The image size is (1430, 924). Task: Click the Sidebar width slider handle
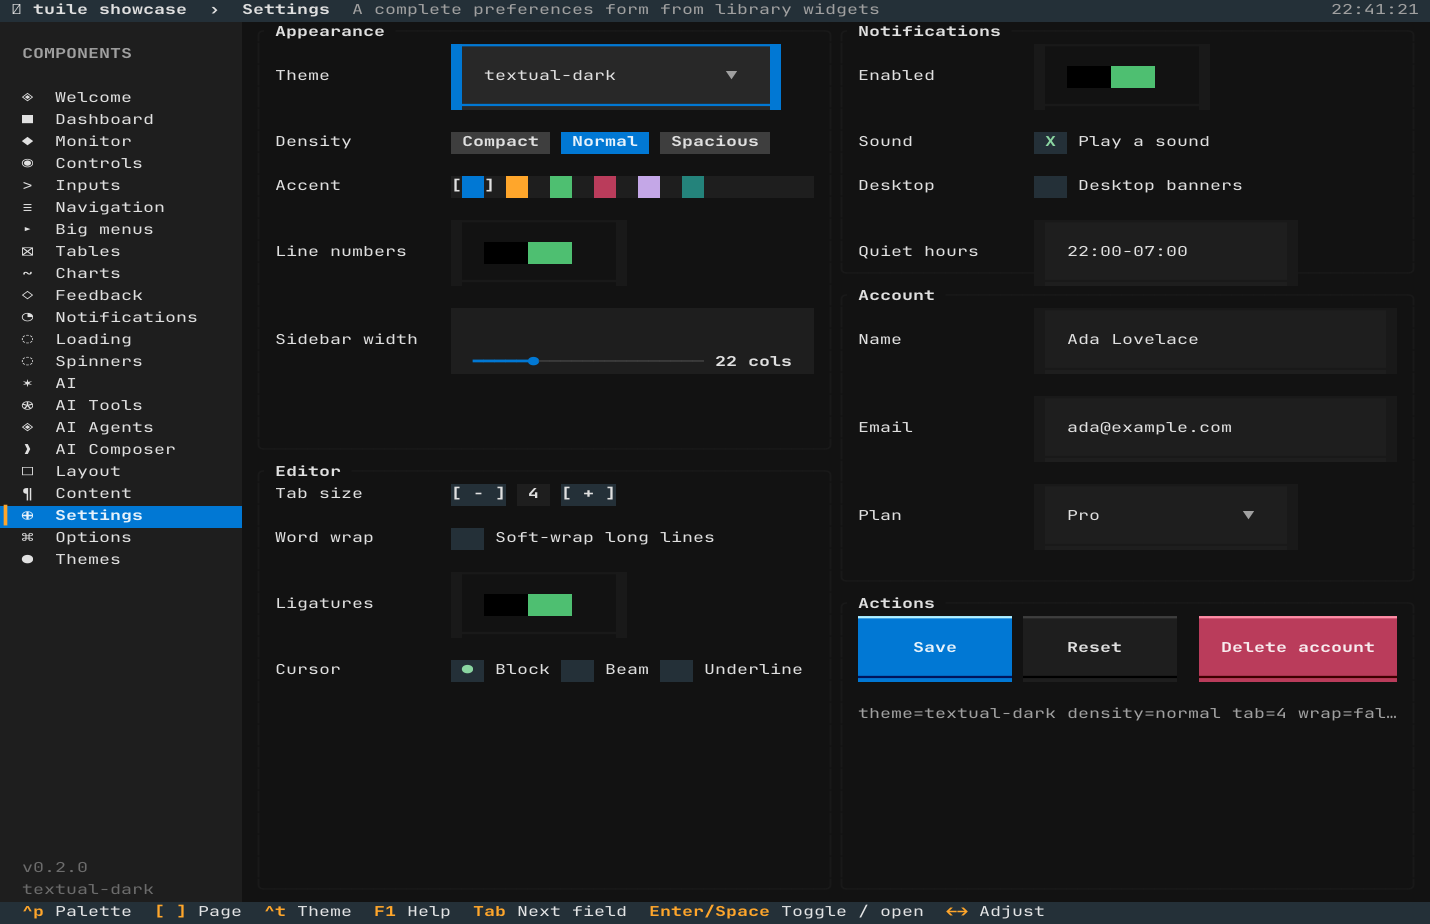pos(534,361)
